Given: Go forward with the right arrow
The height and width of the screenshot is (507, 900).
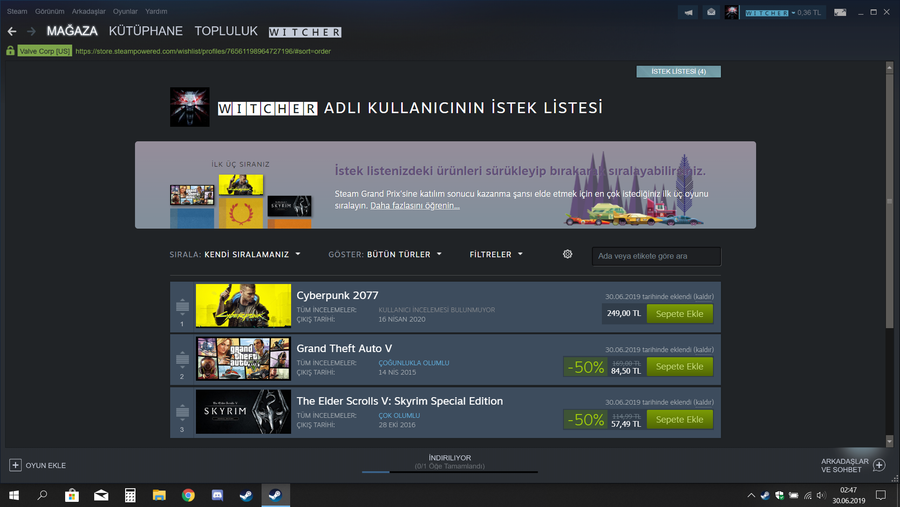Looking at the screenshot, I should click(31, 32).
